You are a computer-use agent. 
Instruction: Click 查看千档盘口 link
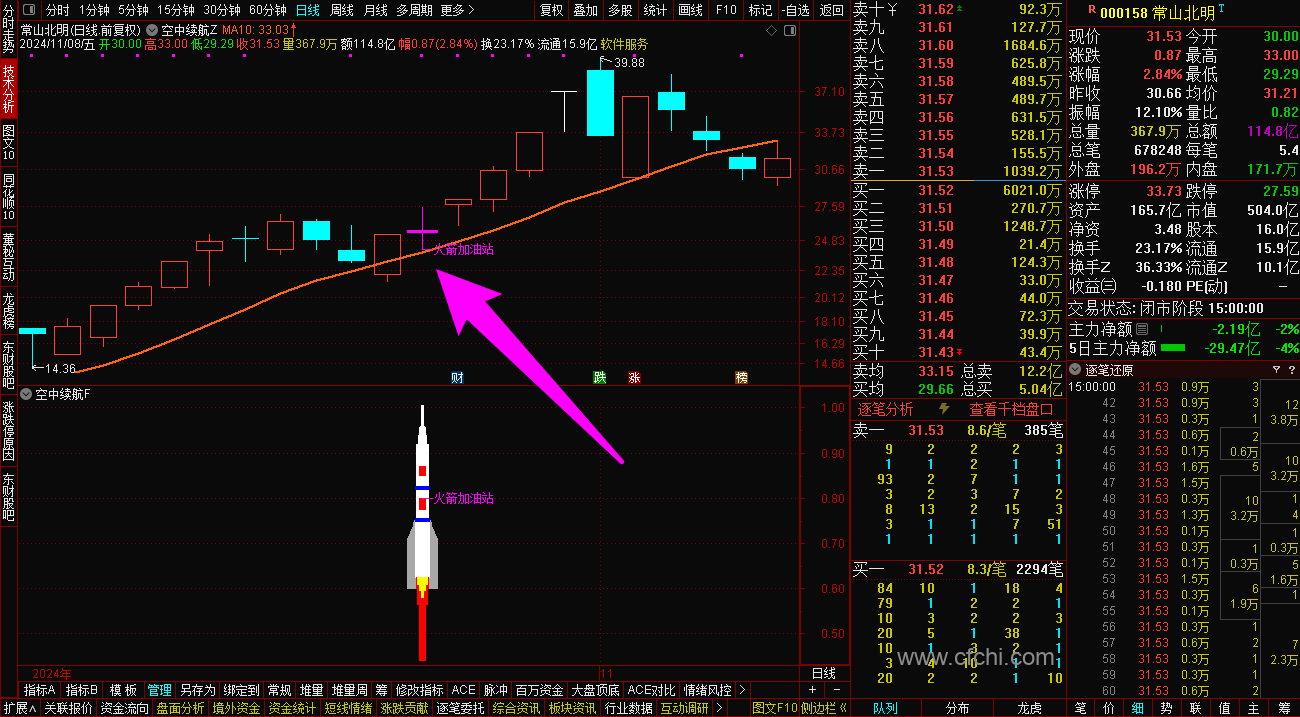[x=1011, y=409]
